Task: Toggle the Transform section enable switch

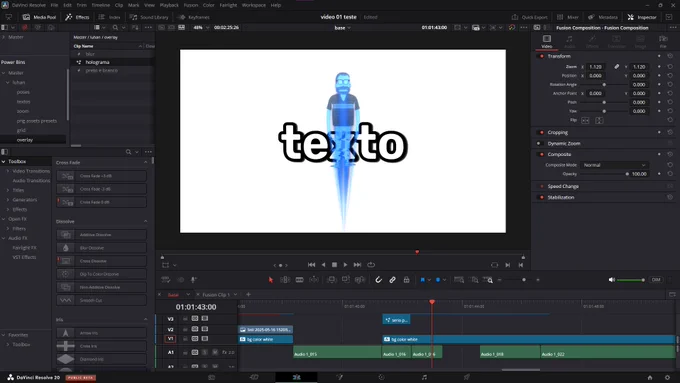Action: pyautogui.click(x=541, y=56)
